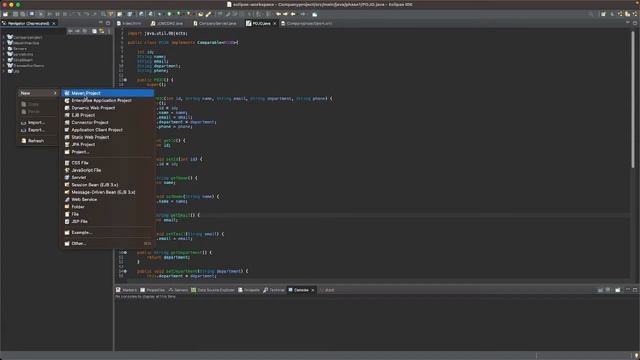Screen dimensions: 640x360
Task: Expand the MavenPractice project node
Action: 4,43
